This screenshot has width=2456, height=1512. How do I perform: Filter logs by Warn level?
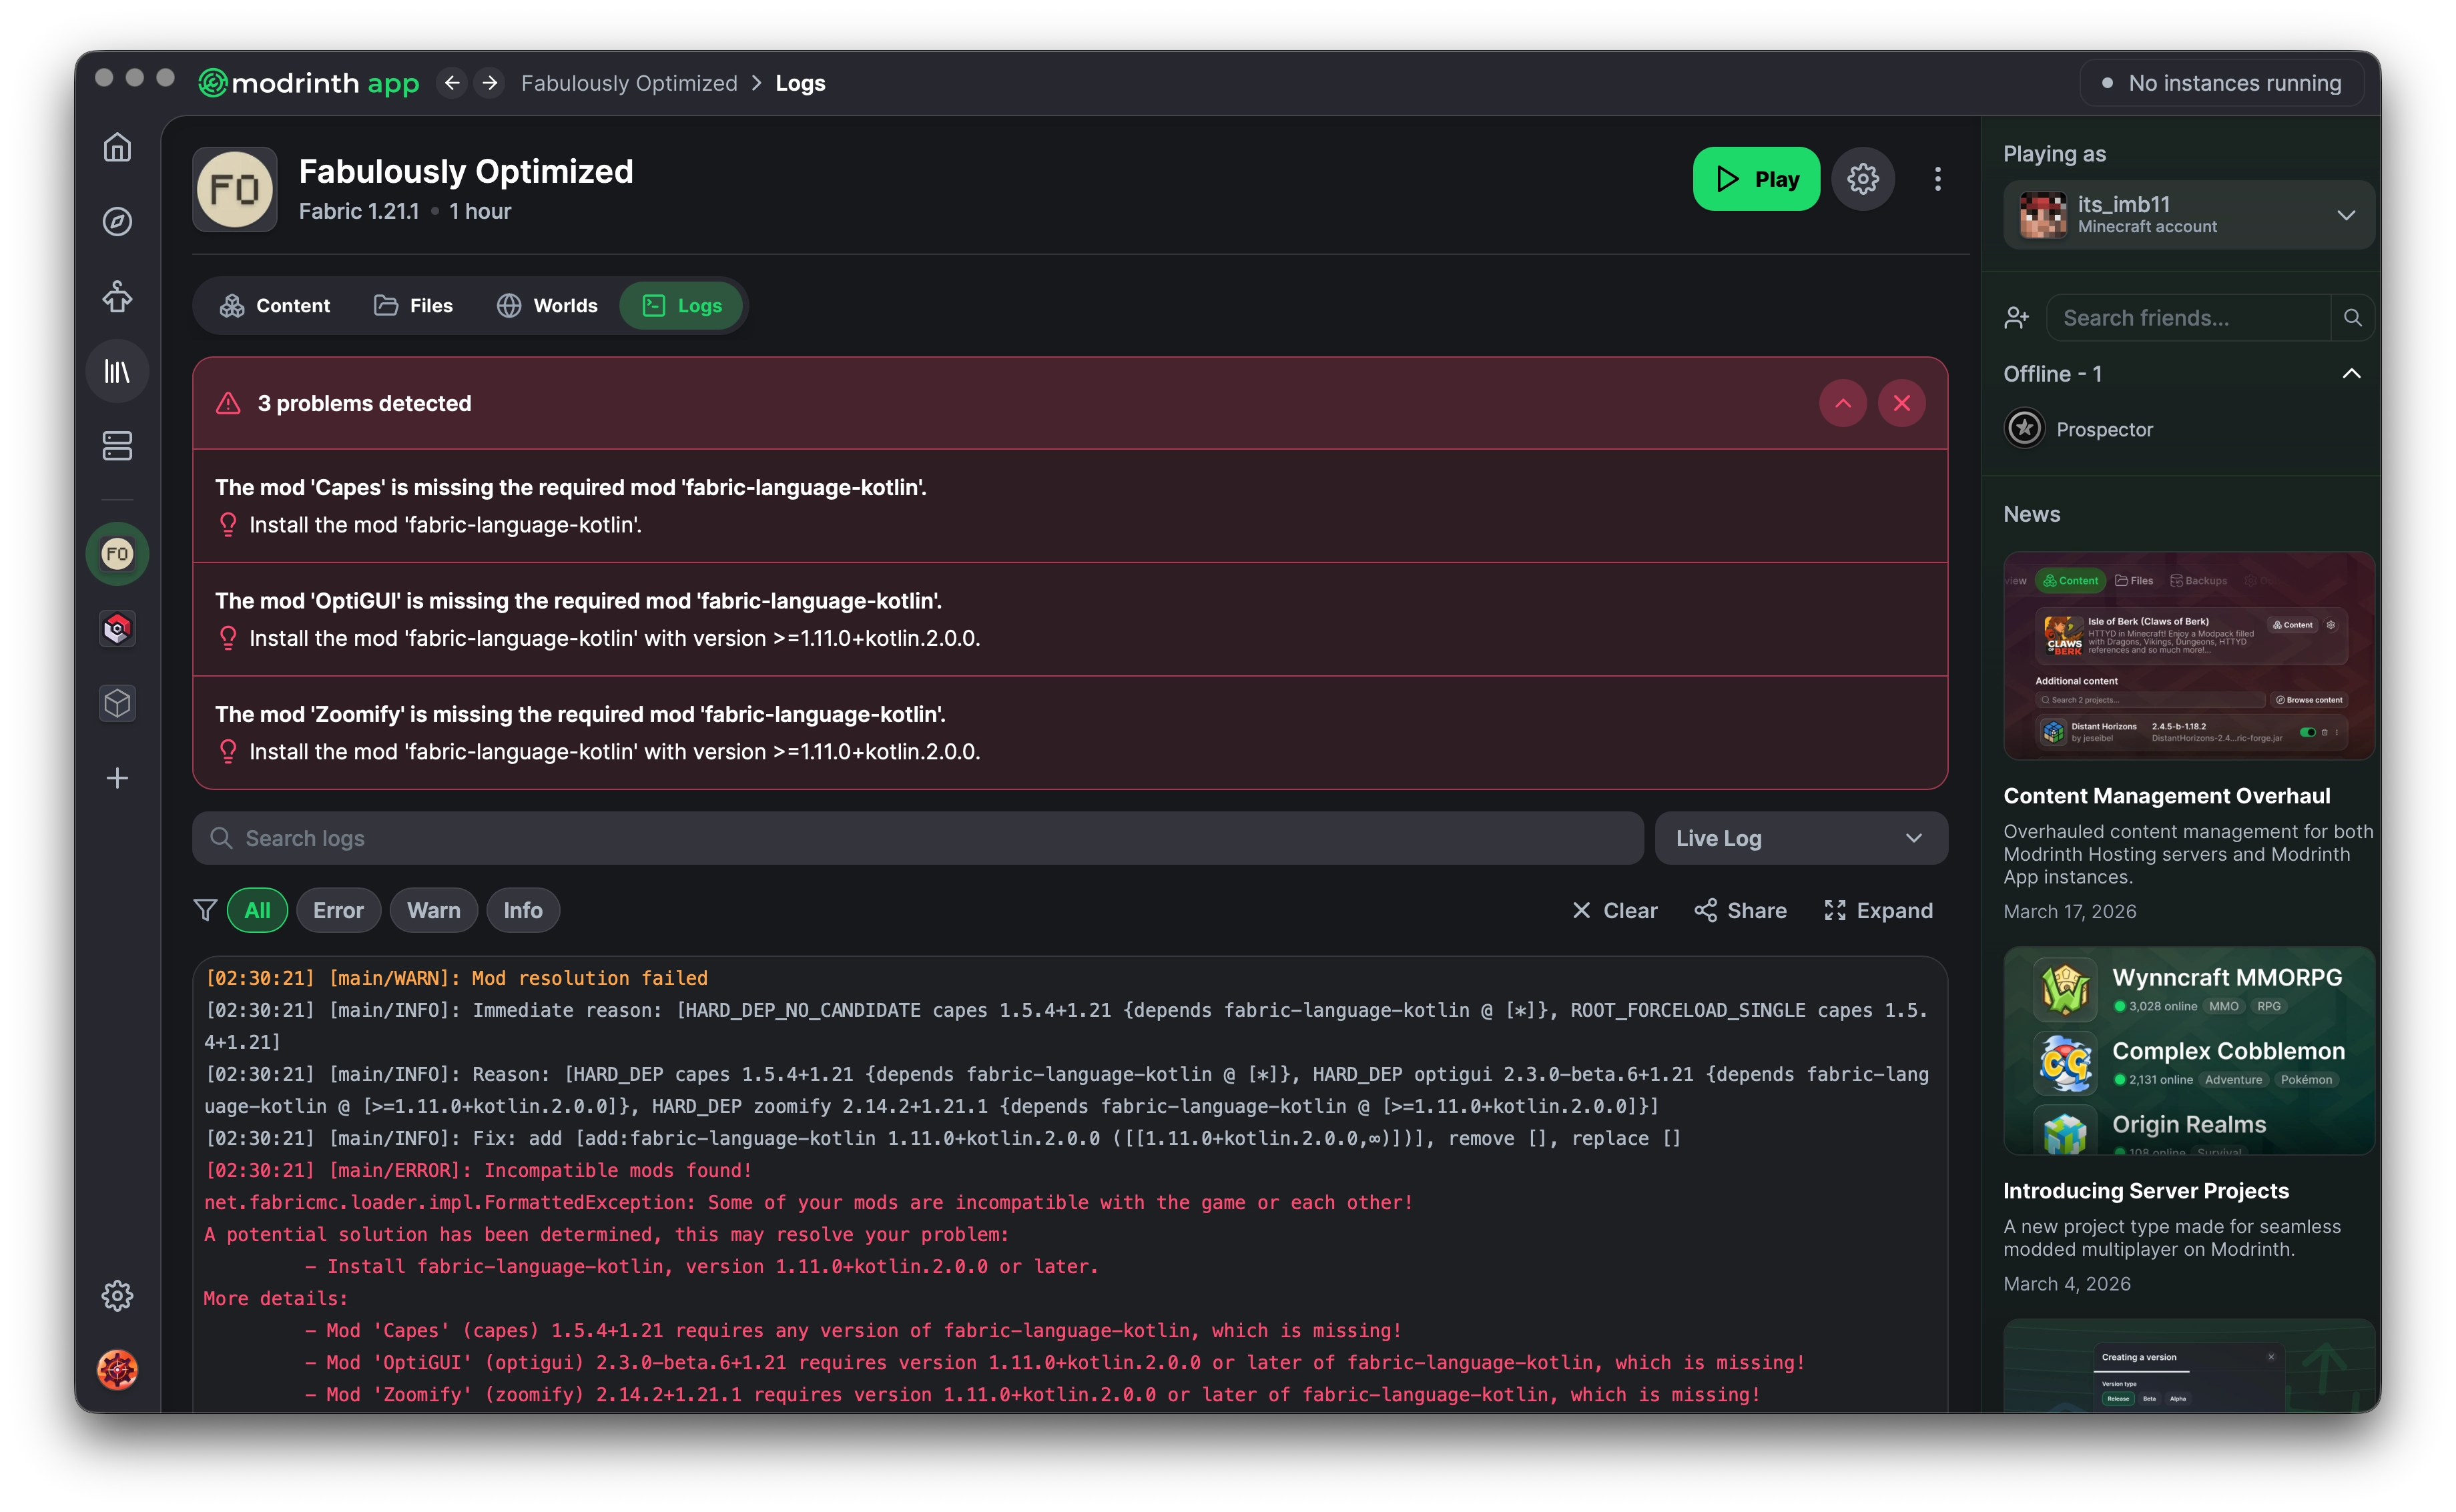point(434,910)
